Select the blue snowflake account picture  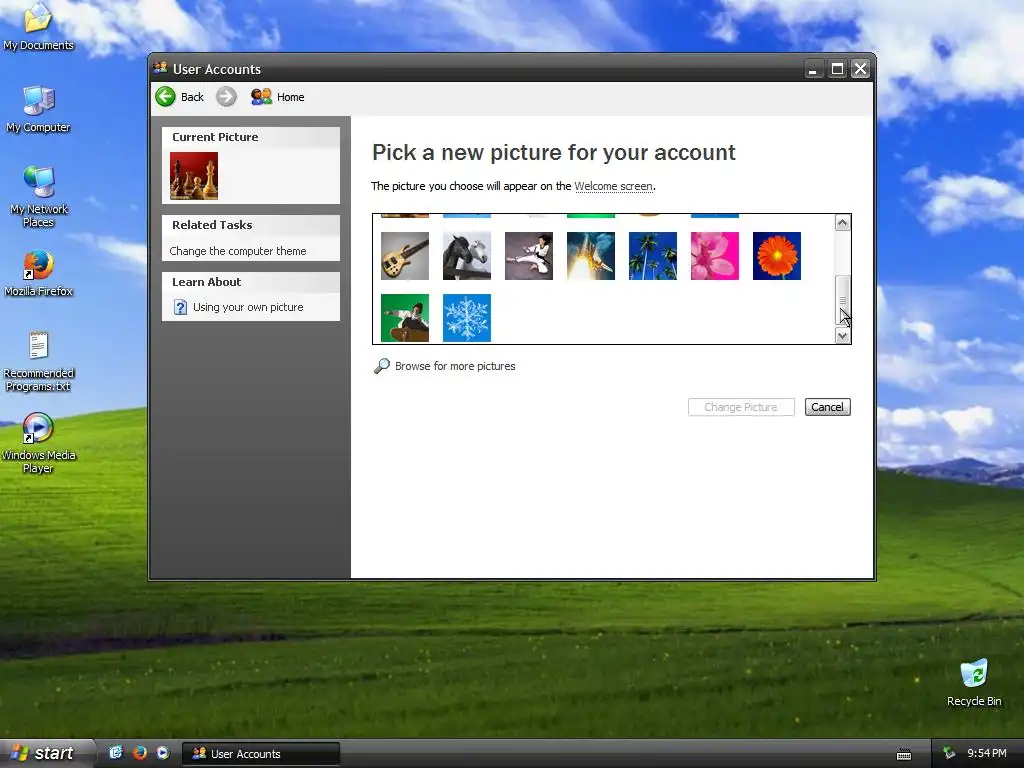(x=467, y=318)
